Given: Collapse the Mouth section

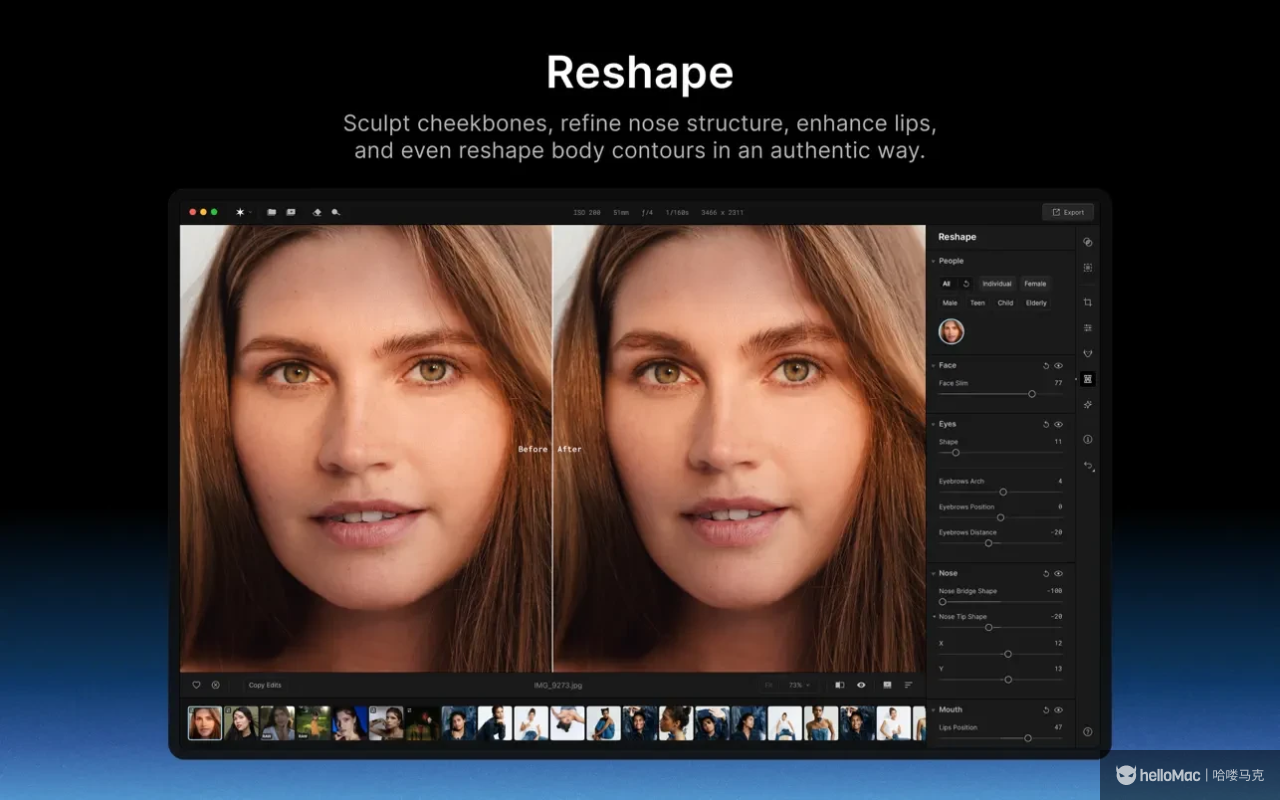Looking at the screenshot, I should [933, 710].
